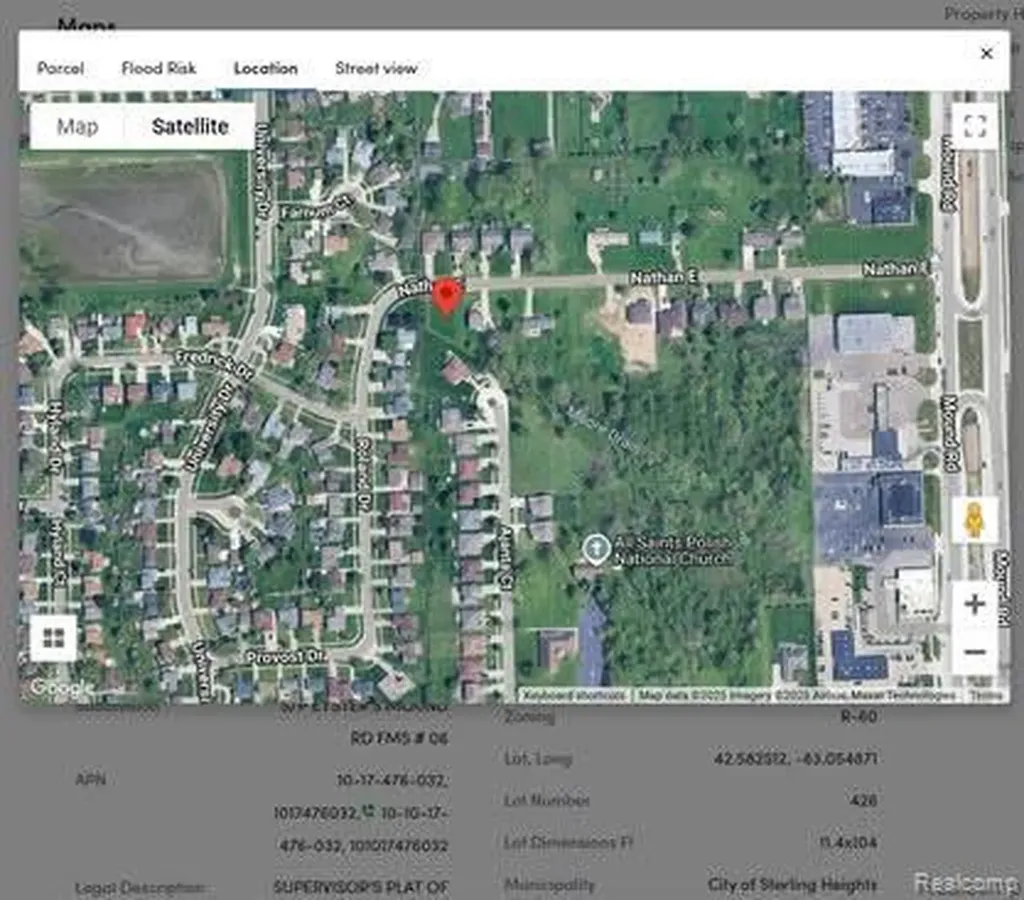Toggle fullscreen map view icon
1024x900 pixels.
[x=975, y=126]
